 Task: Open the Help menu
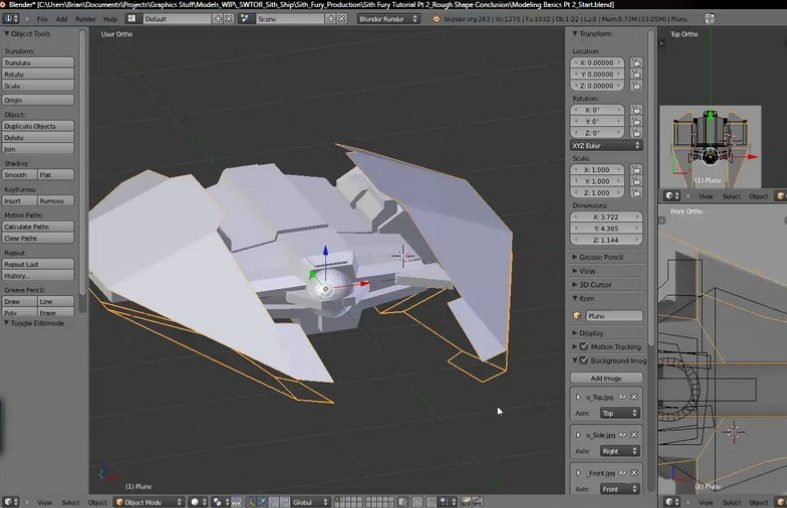110,19
